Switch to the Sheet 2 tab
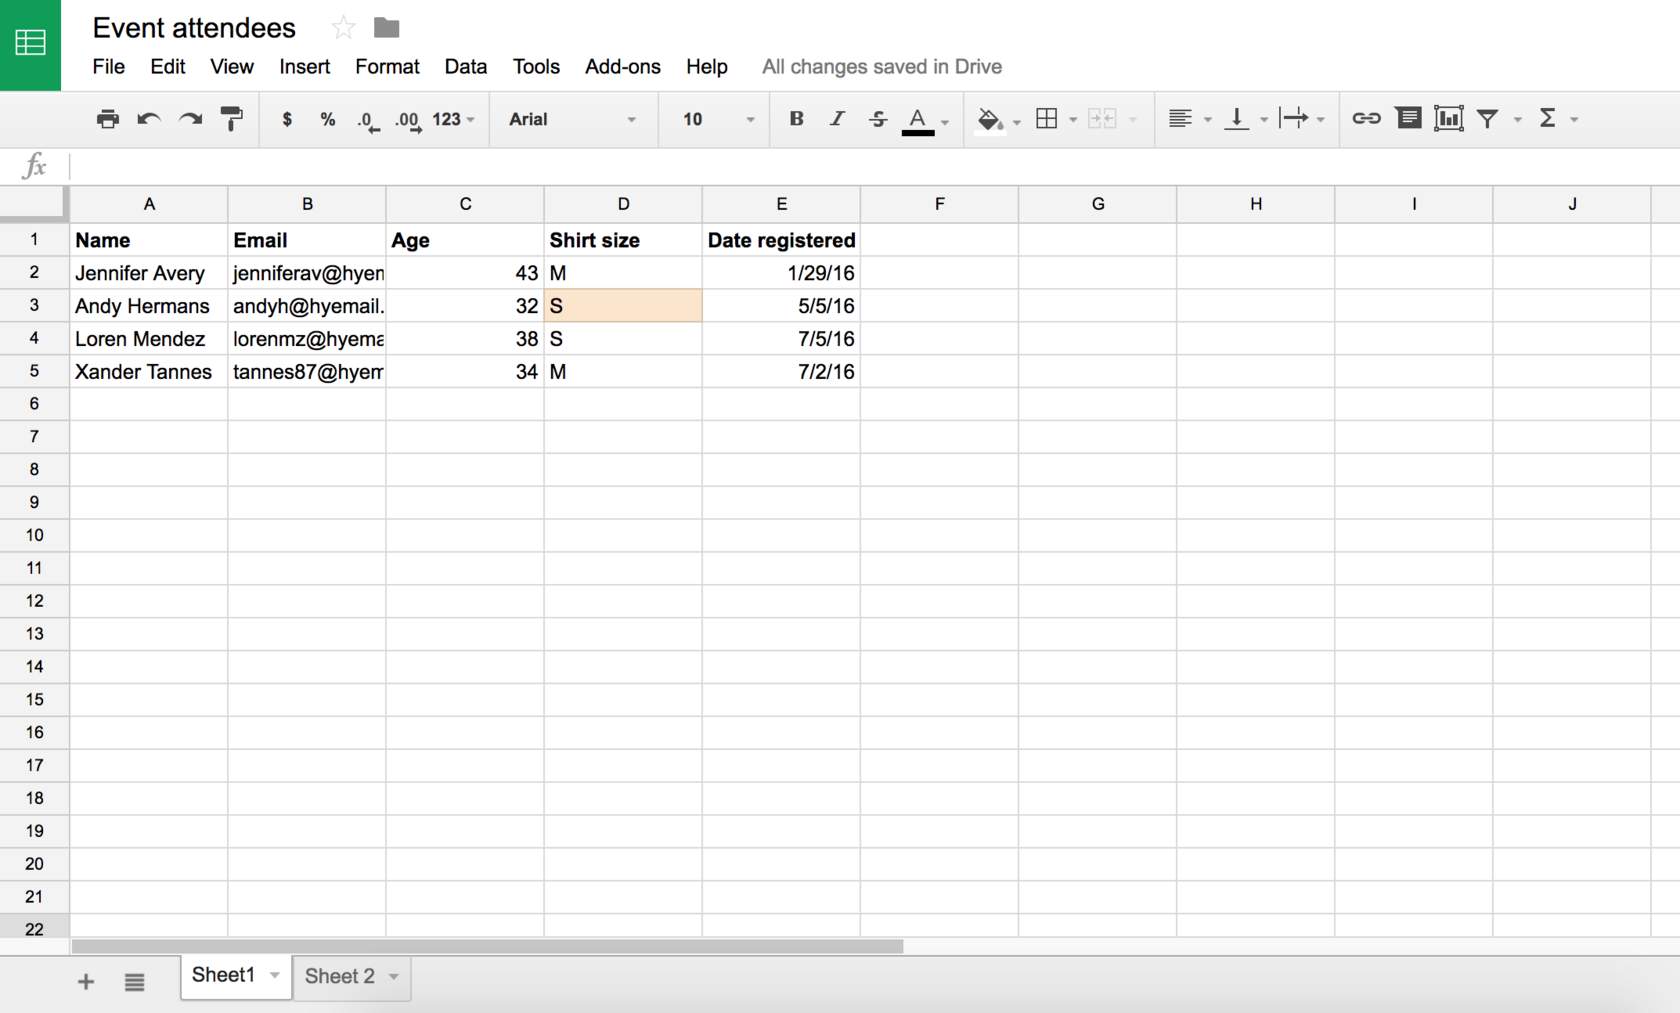This screenshot has height=1013, width=1680. tap(340, 977)
